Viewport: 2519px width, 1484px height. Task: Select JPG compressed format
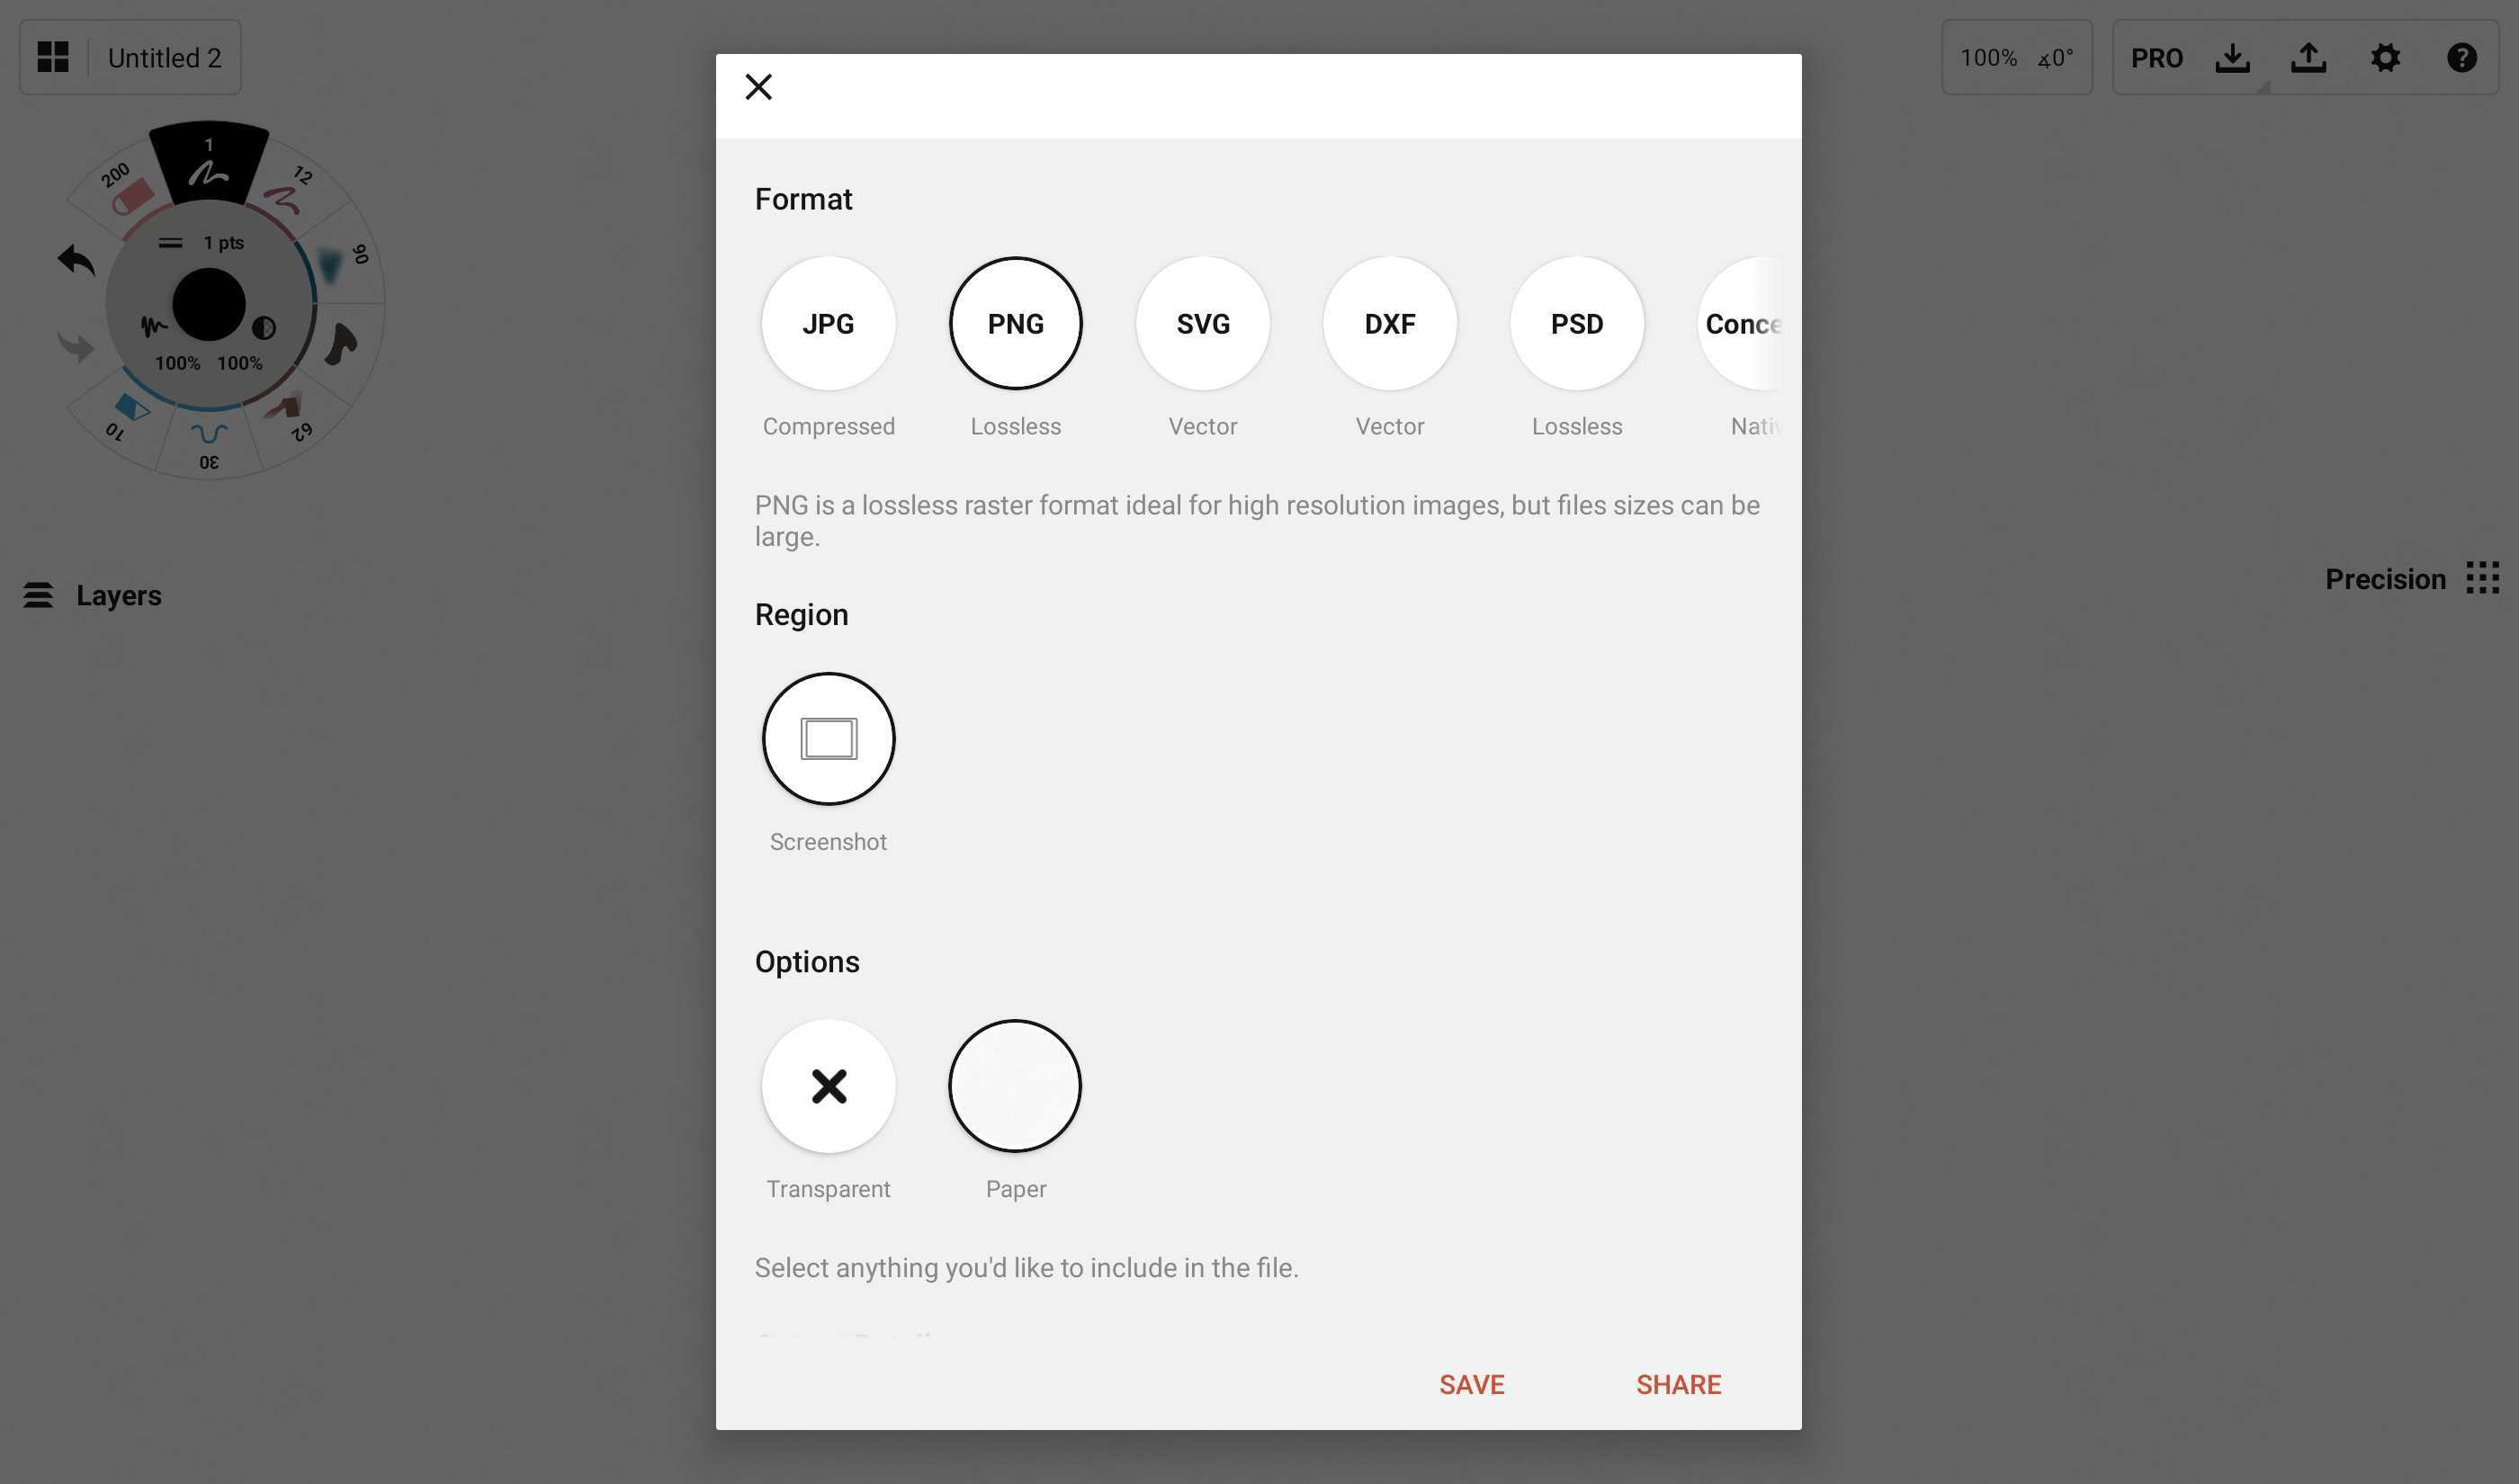click(827, 322)
